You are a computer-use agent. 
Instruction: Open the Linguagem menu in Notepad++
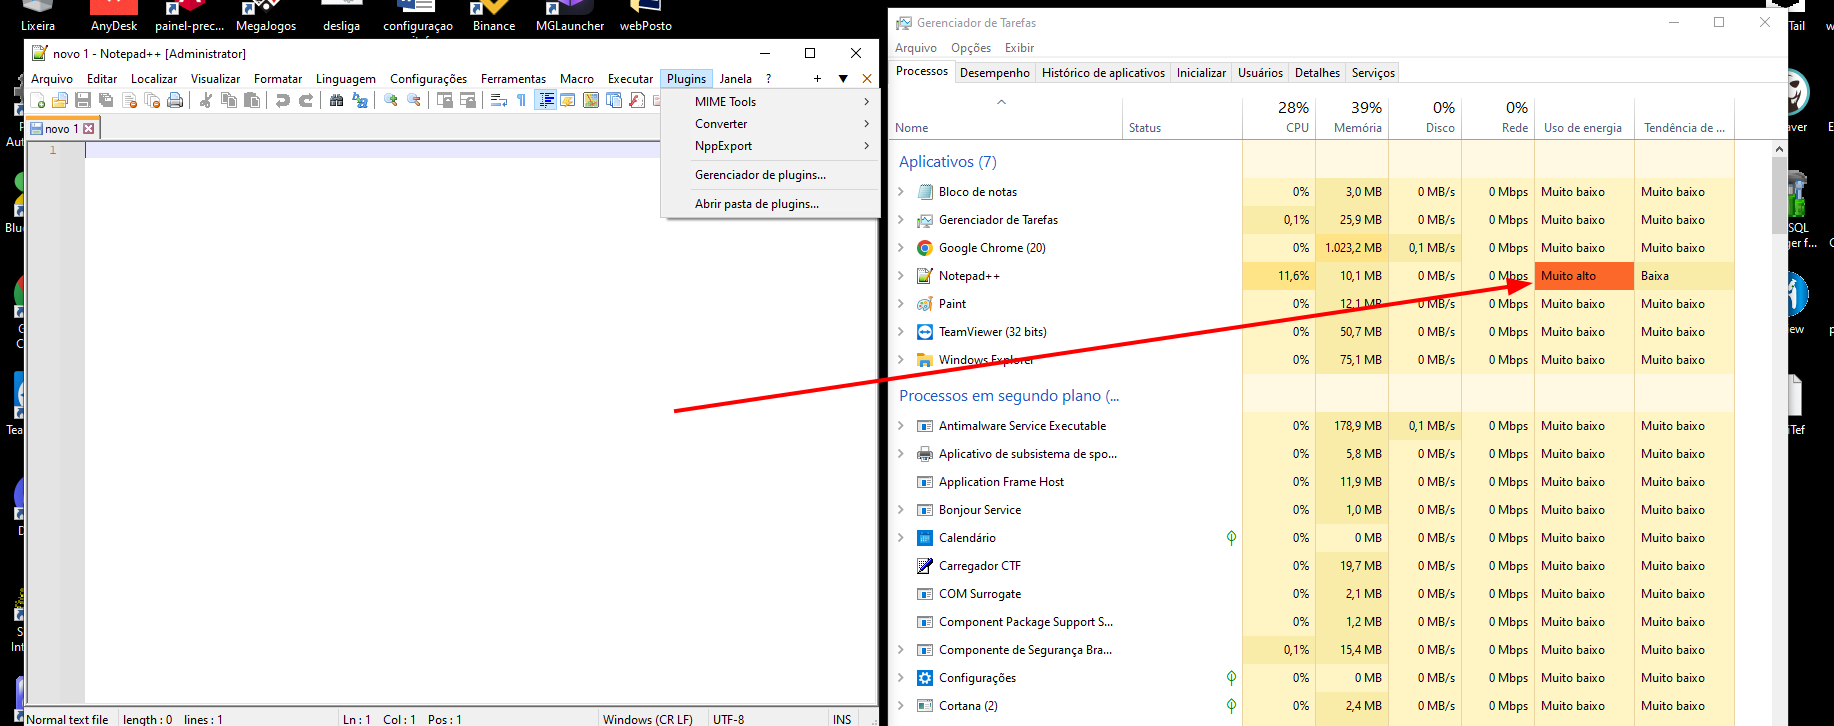(x=346, y=79)
